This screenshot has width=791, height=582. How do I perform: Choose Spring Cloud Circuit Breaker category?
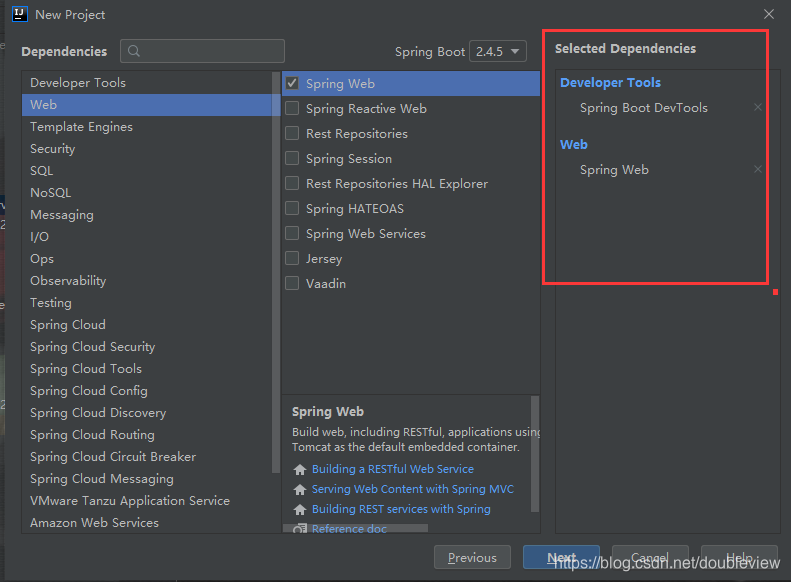[147, 457]
